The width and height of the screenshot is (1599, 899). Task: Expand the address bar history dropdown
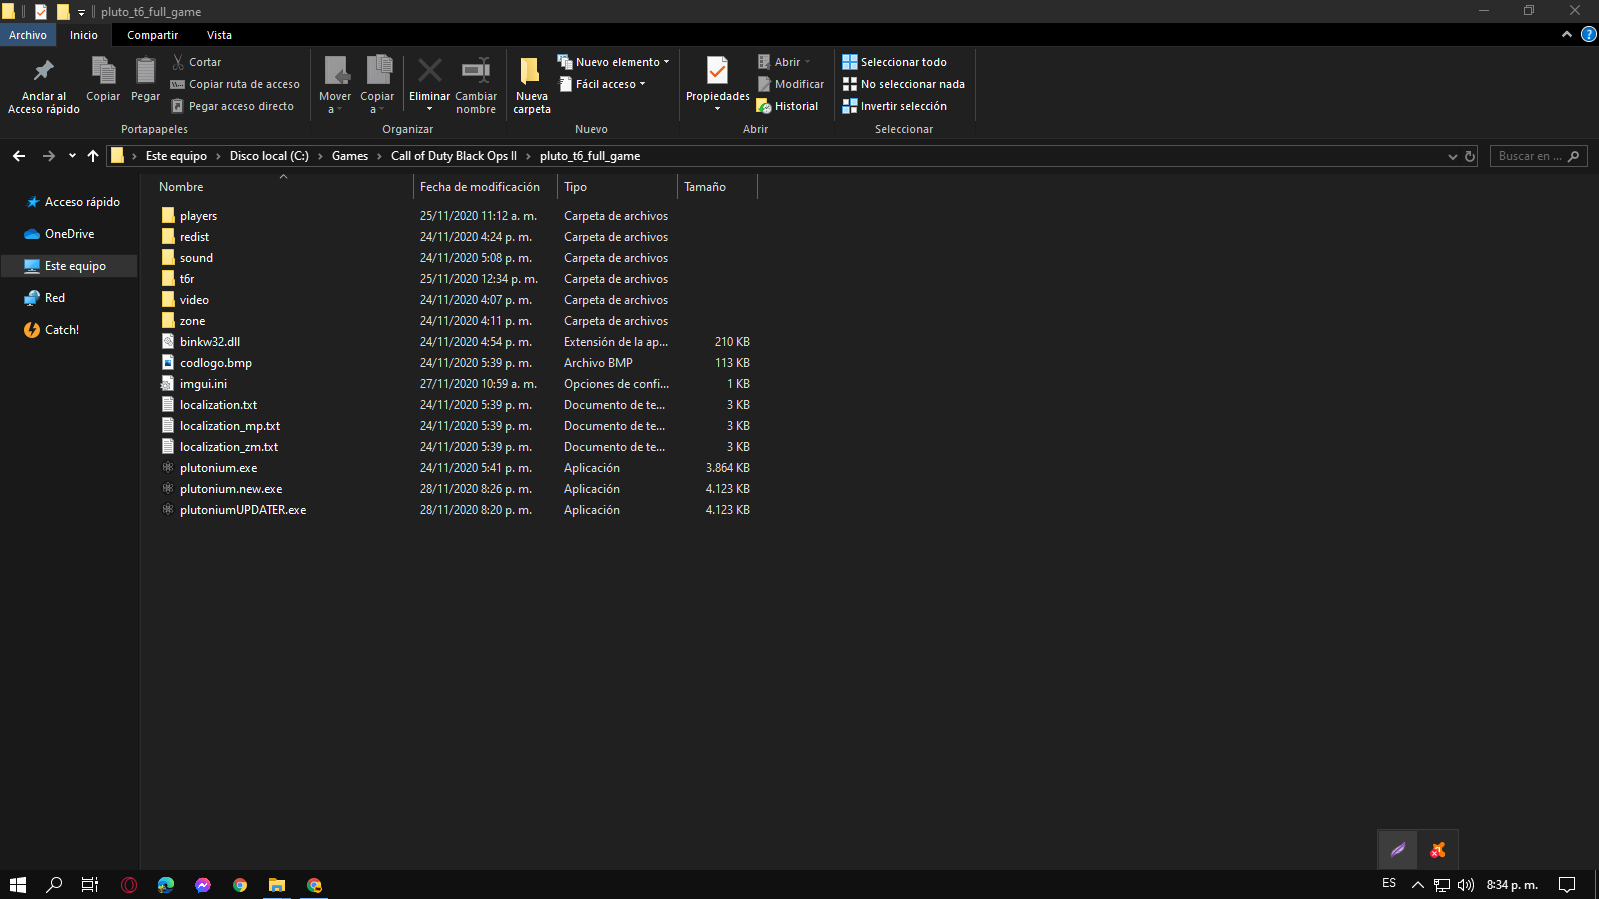(1452, 156)
